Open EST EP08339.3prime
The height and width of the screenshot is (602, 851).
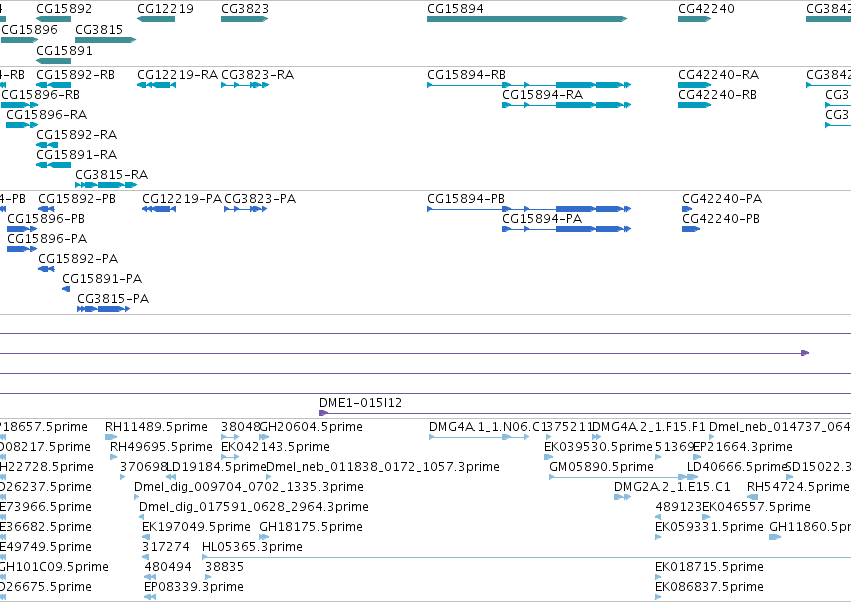click(x=194, y=587)
